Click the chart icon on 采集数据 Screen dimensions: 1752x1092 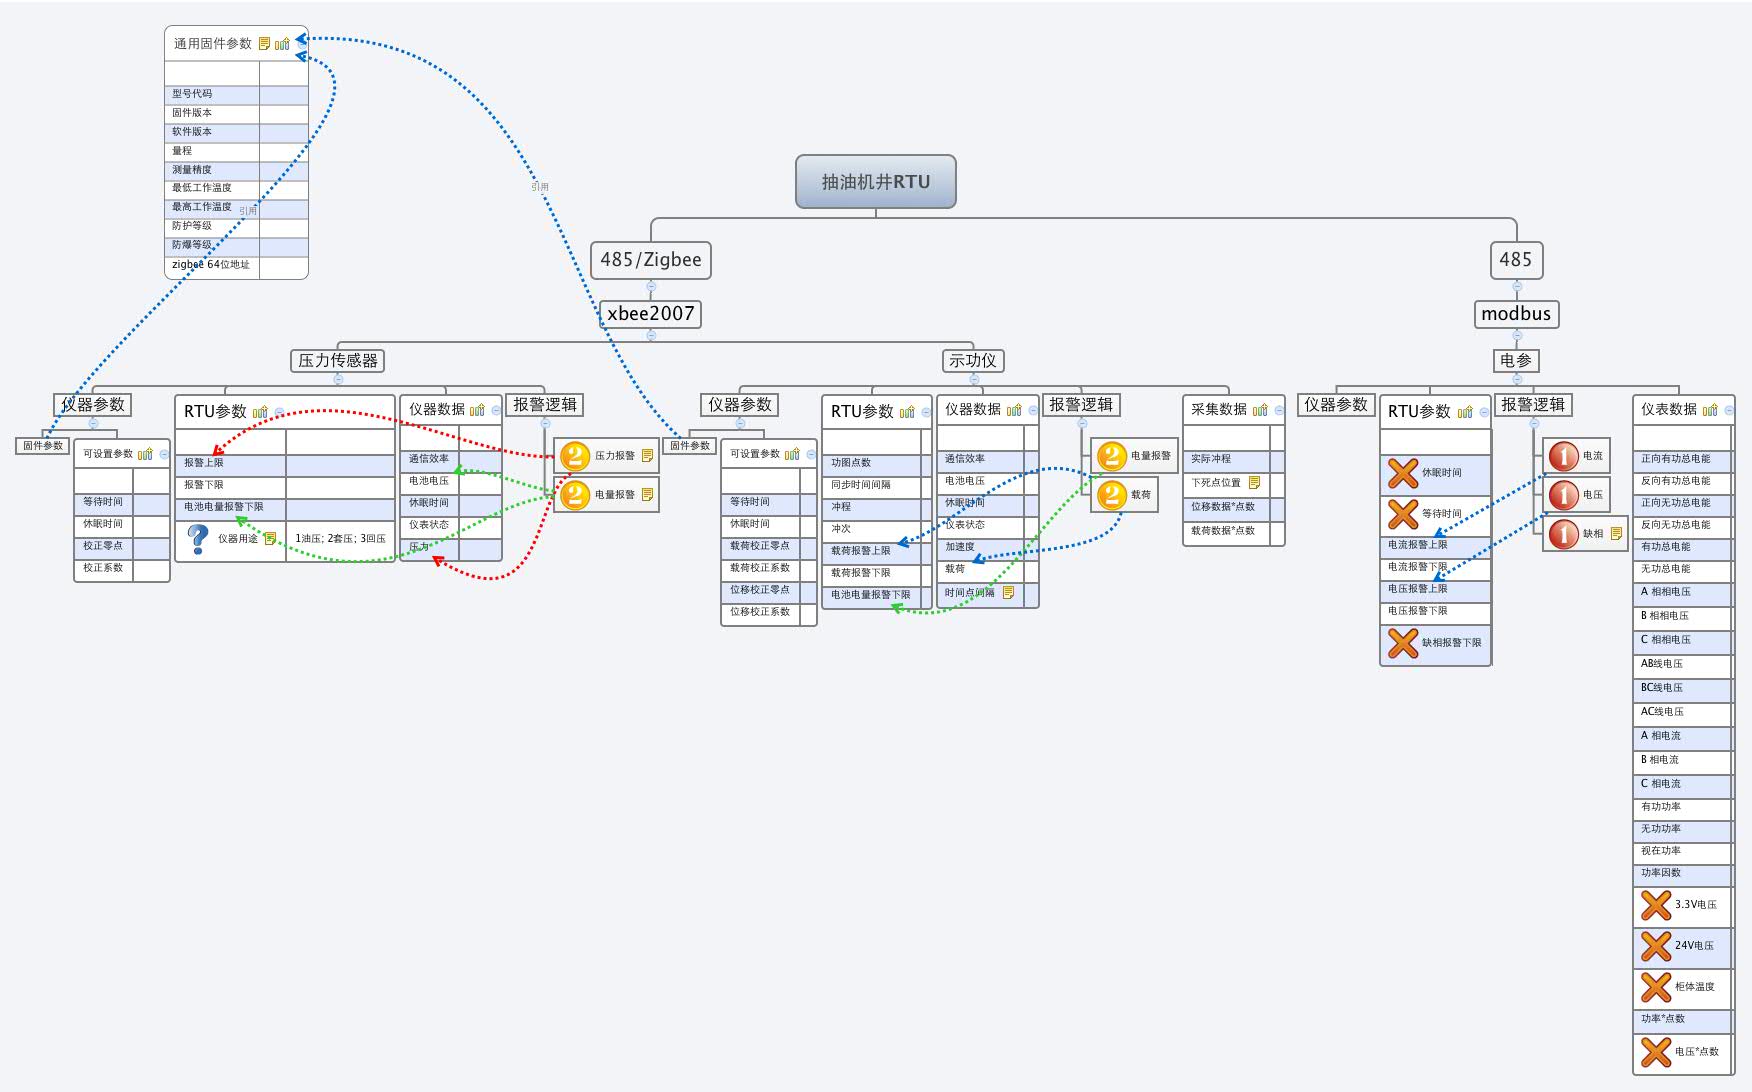[x=1260, y=410]
